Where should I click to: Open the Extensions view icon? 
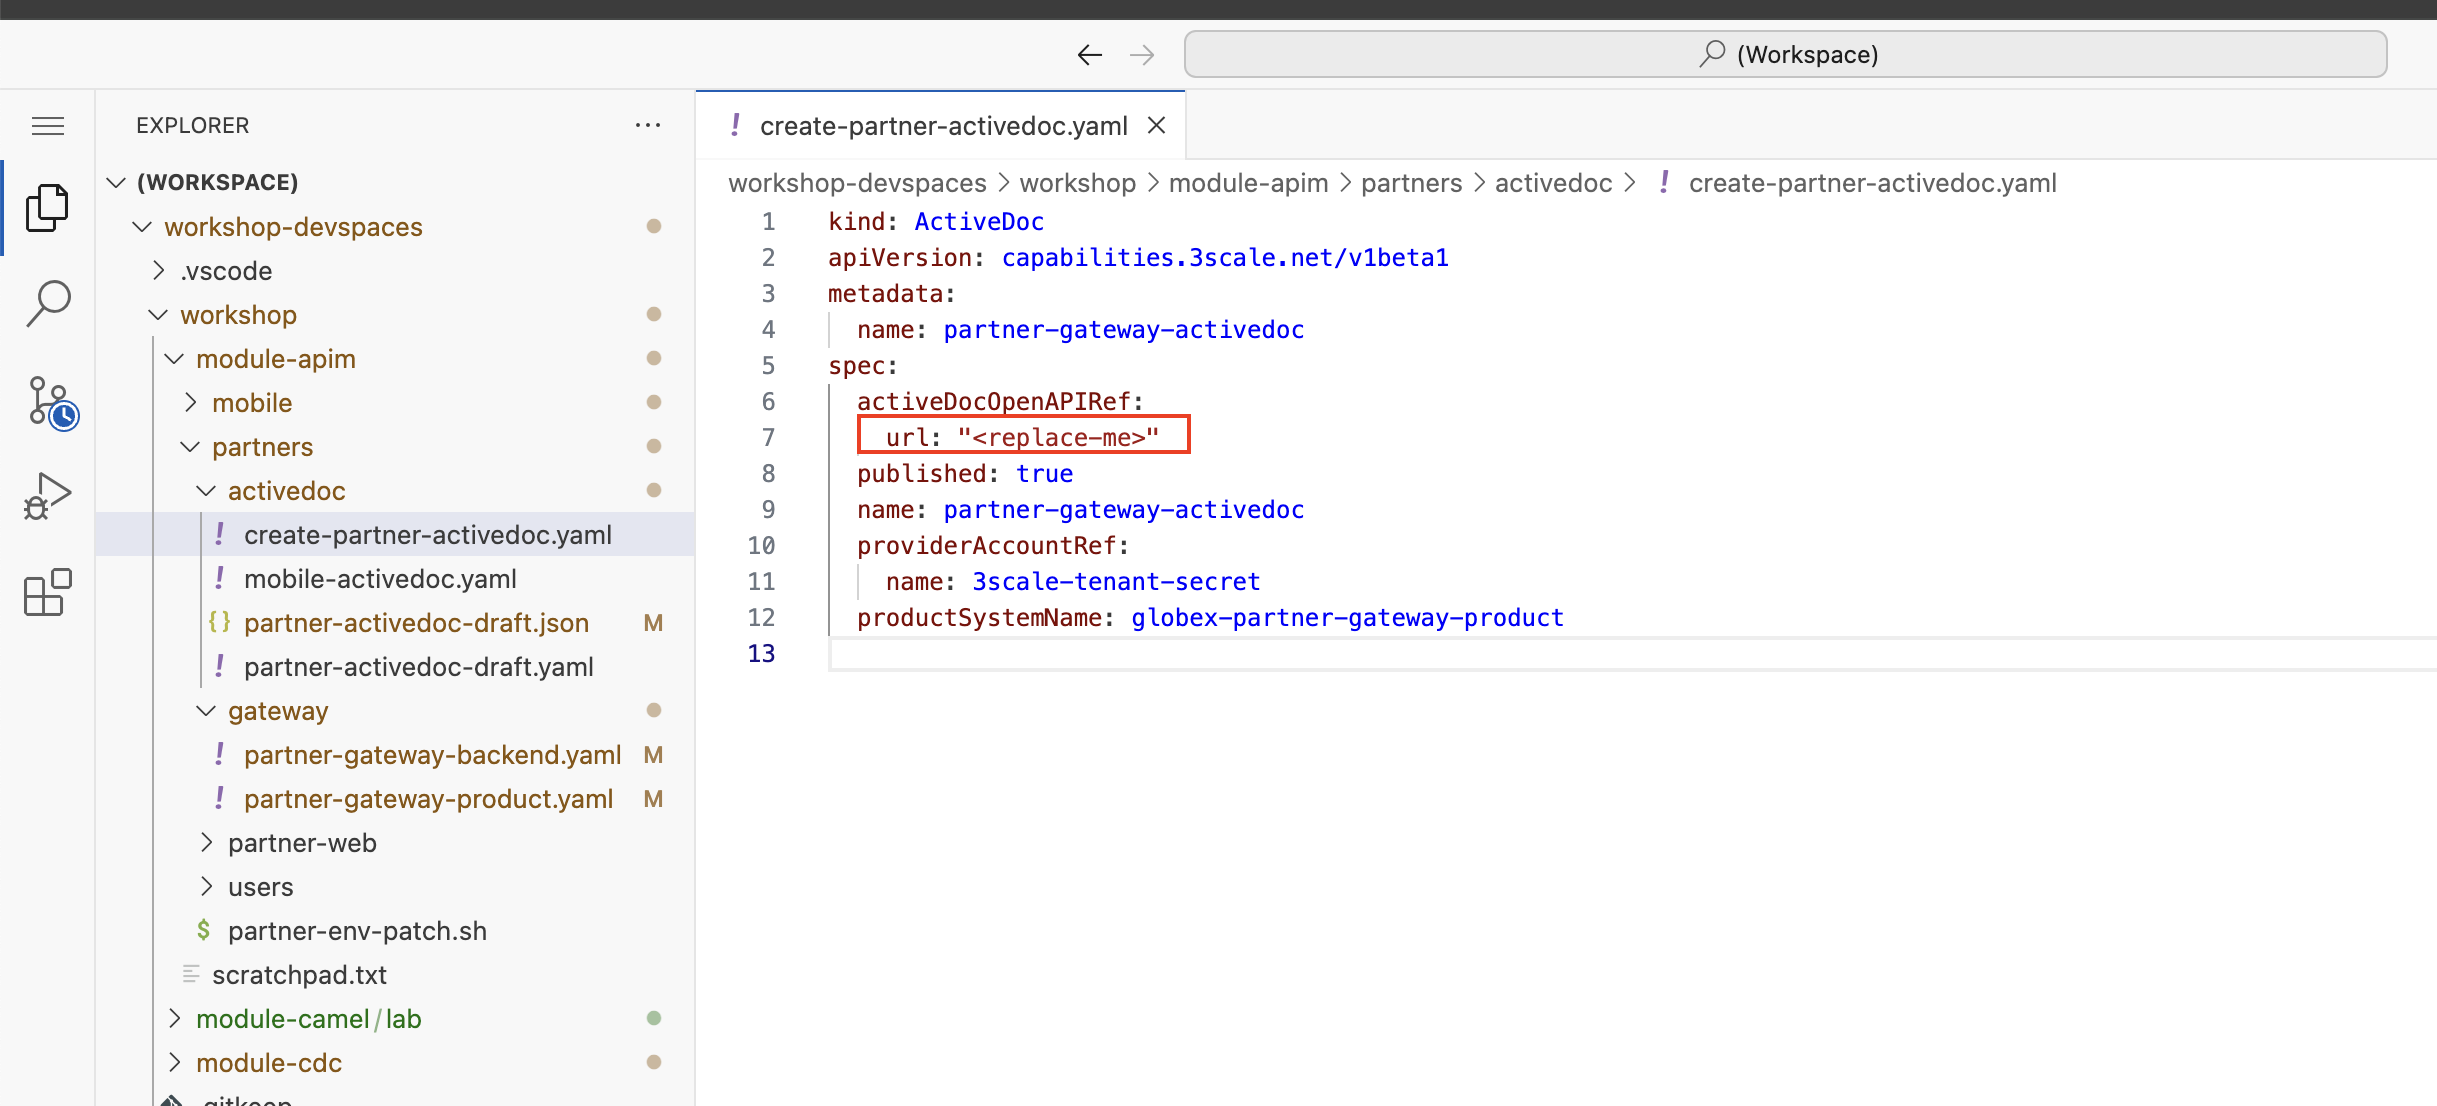pos(48,593)
